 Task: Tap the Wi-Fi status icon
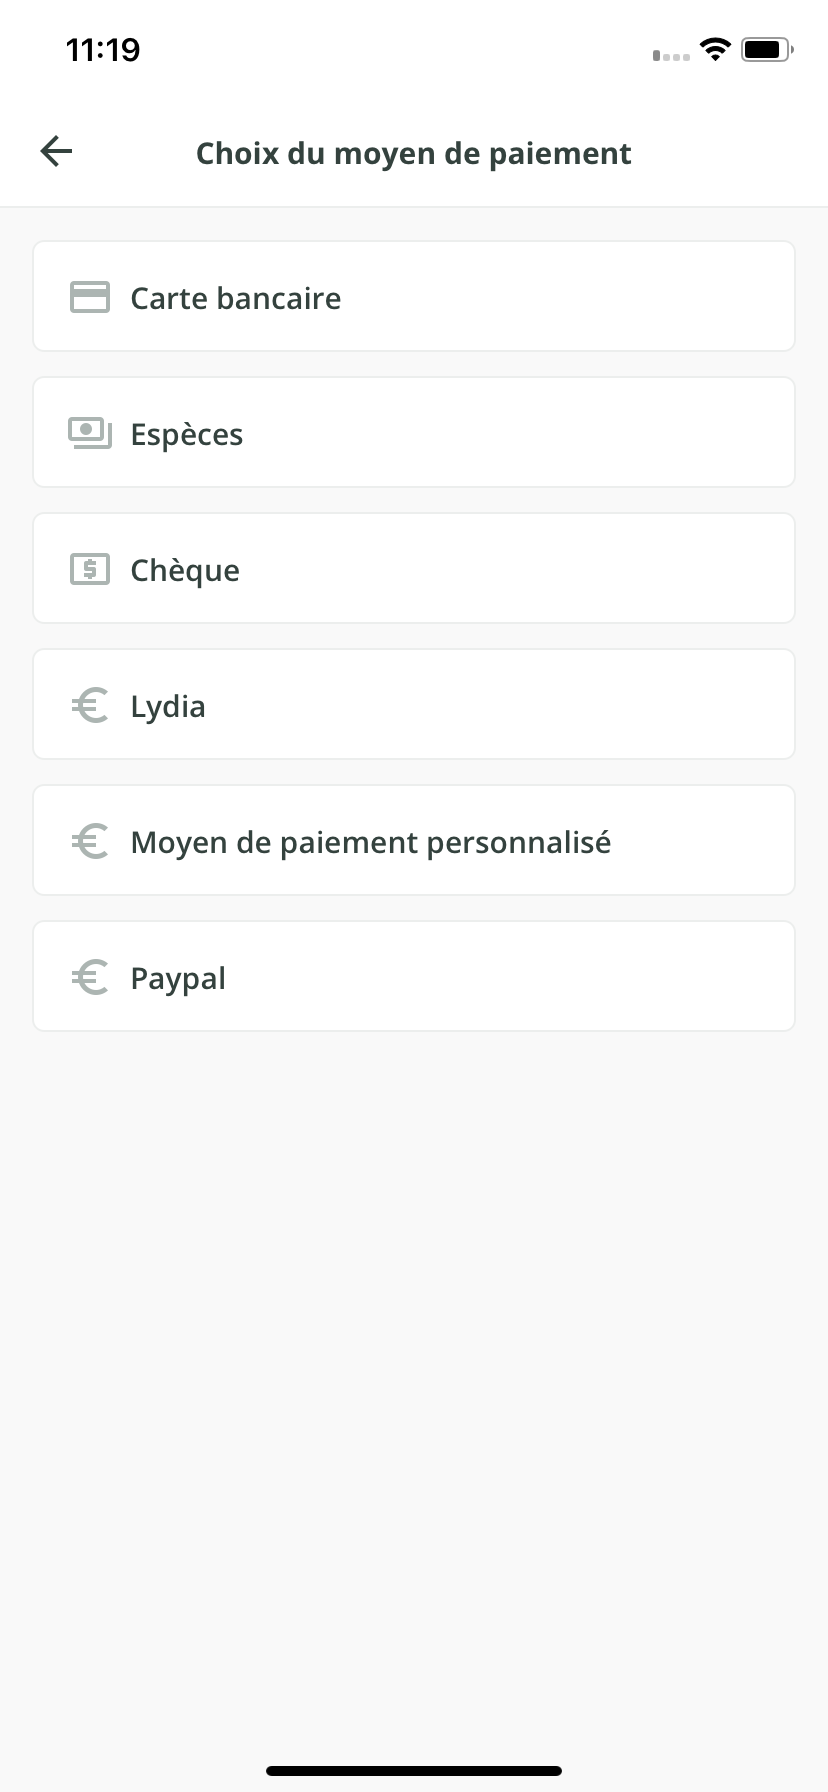pyautogui.click(x=715, y=49)
